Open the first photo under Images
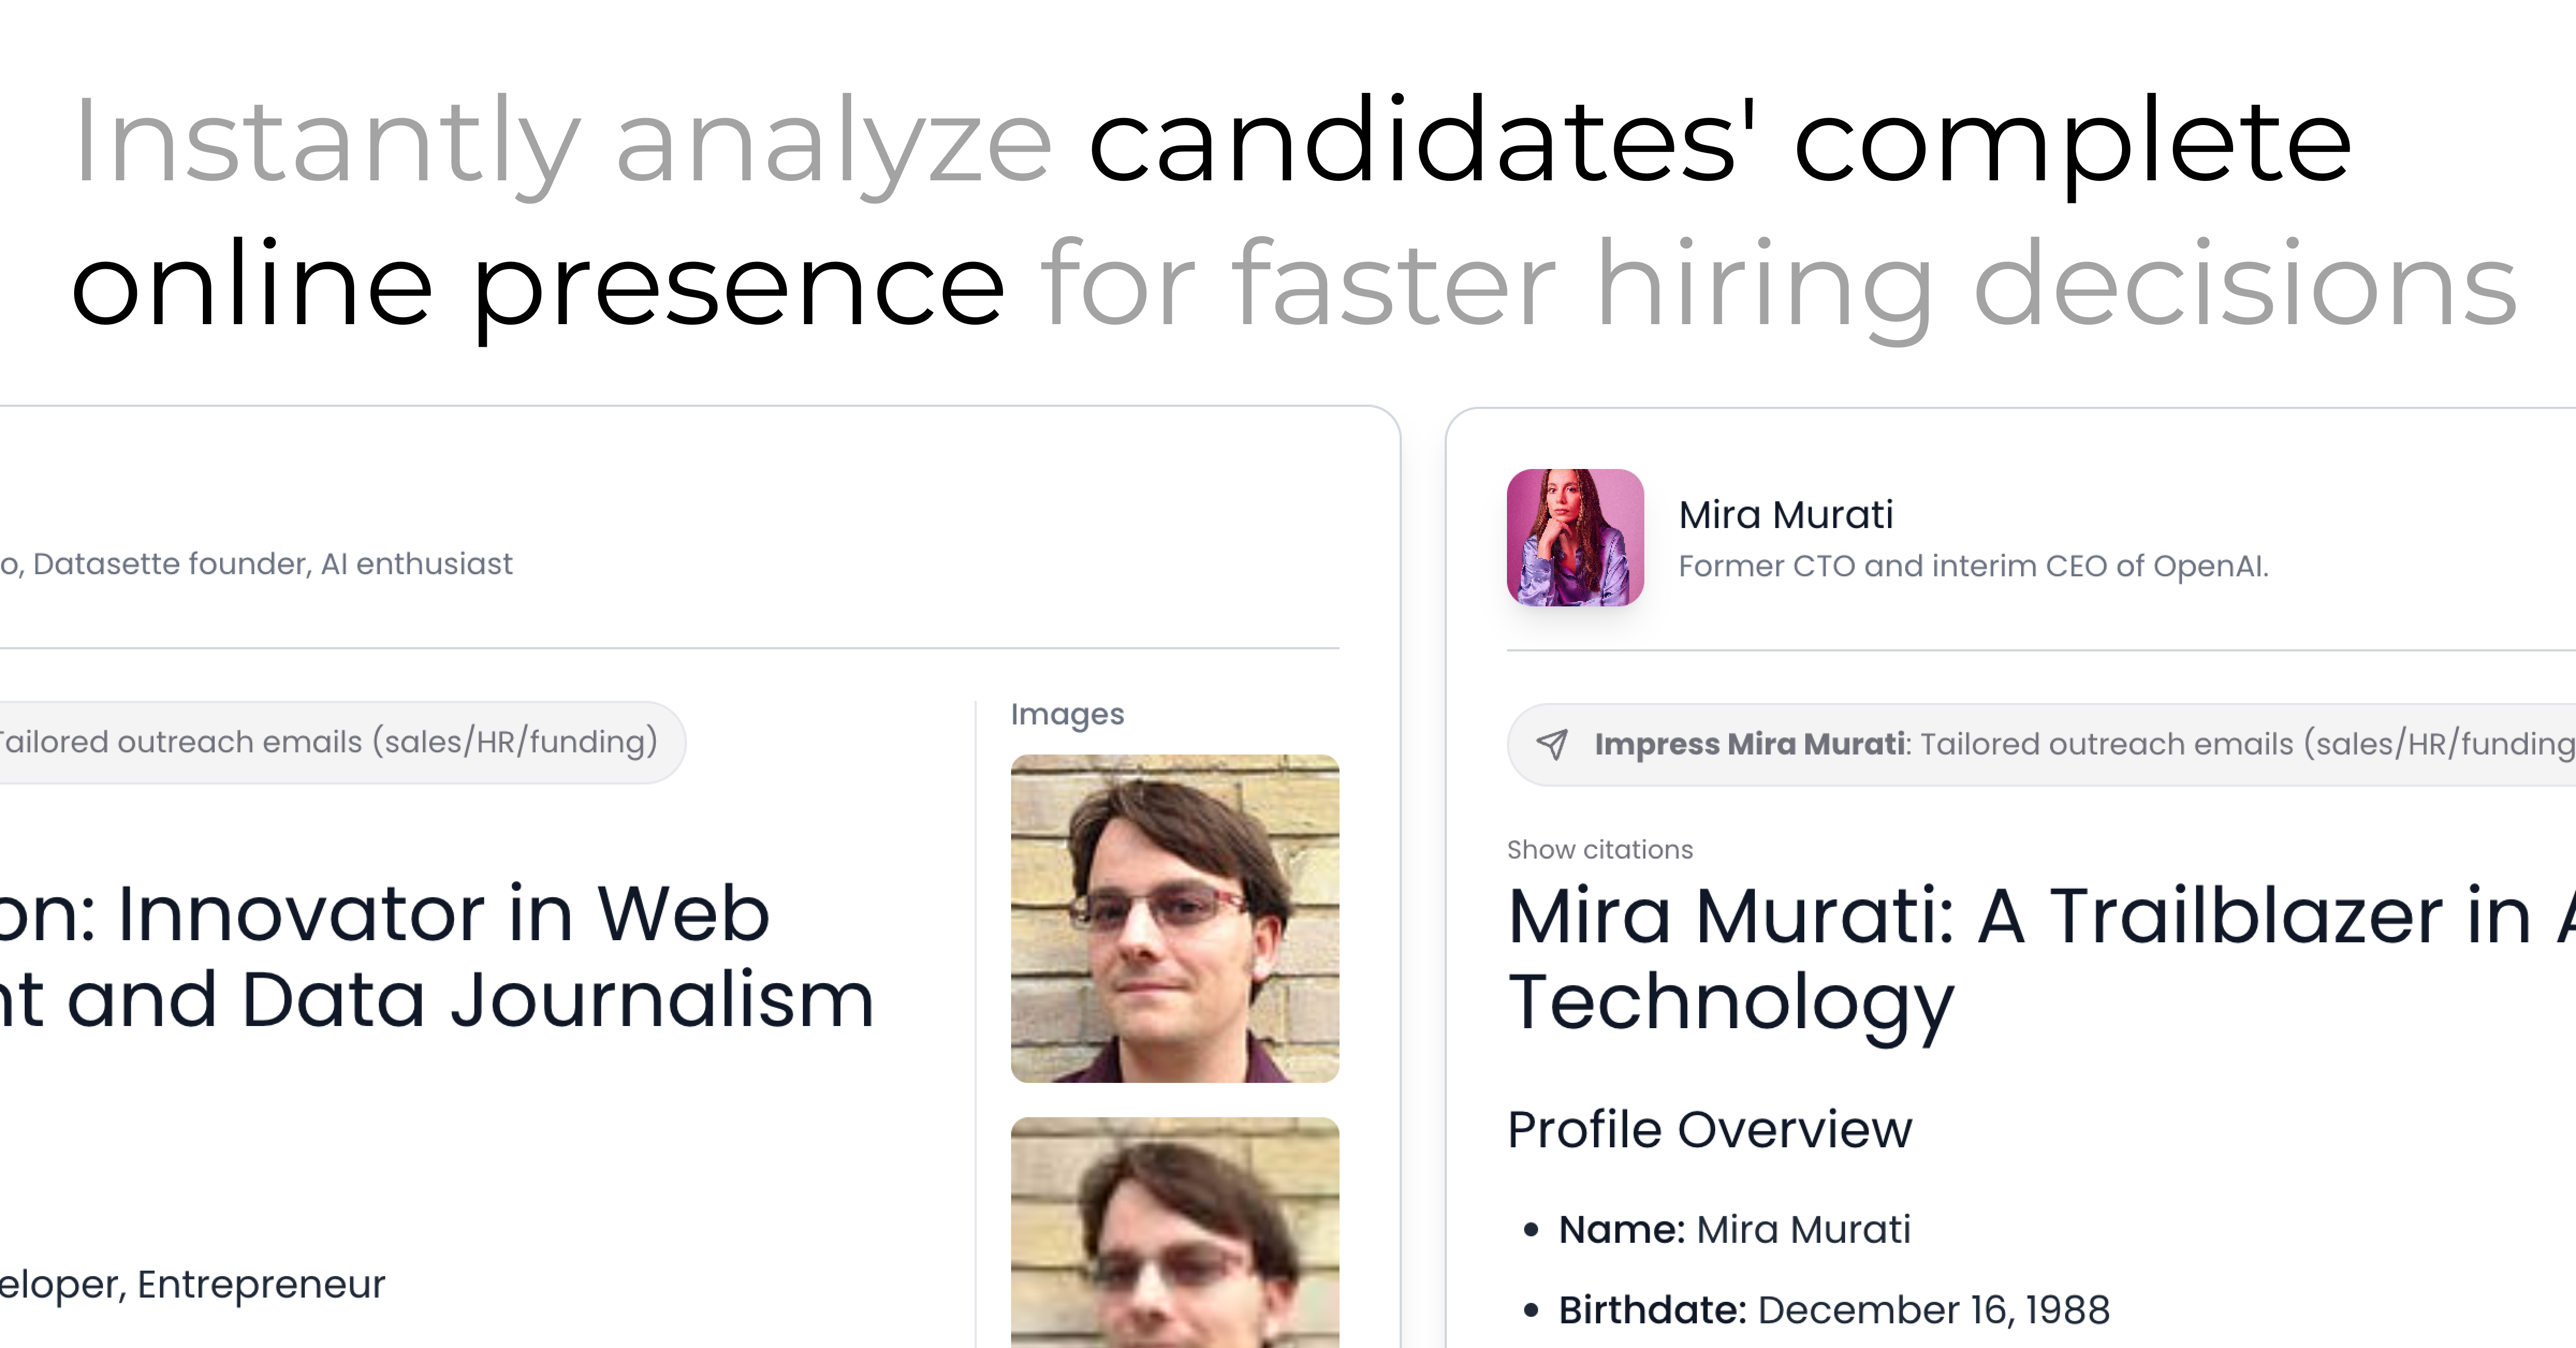Viewport: 2576px width, 1348px height. (1174, 918)
